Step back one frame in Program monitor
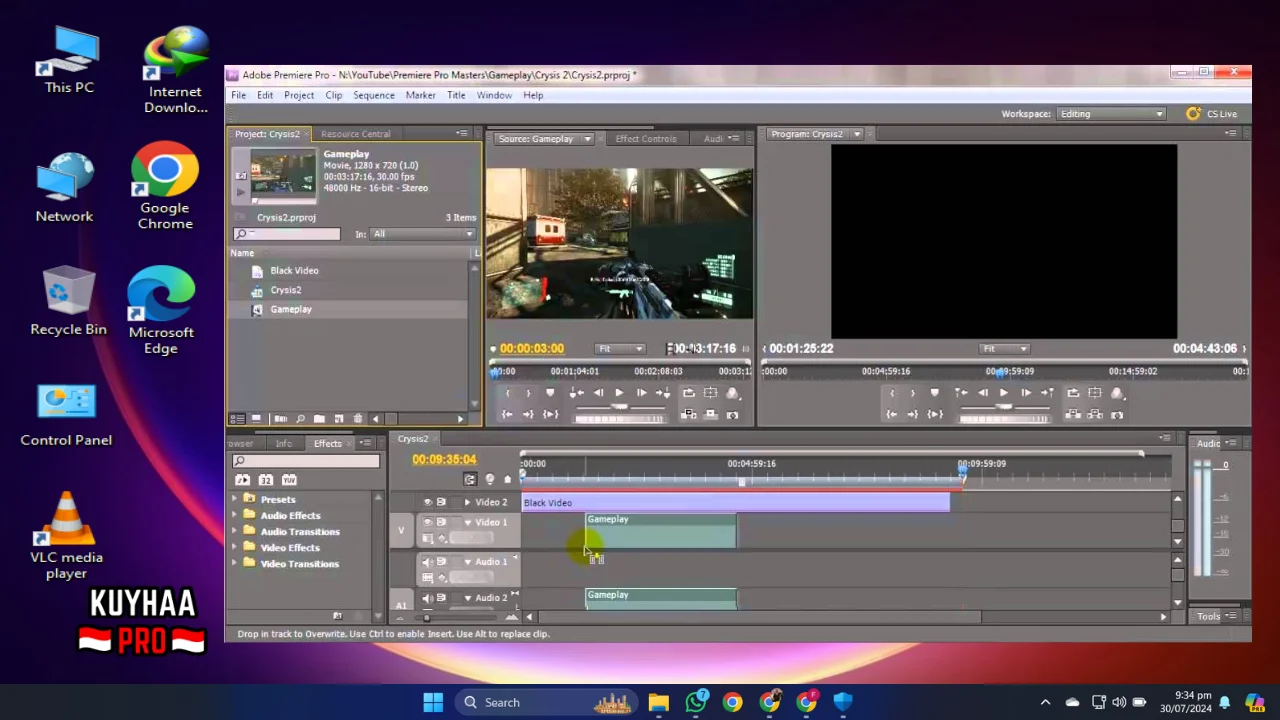This screenshot has width=1280, height=720. tap(982, 393)
